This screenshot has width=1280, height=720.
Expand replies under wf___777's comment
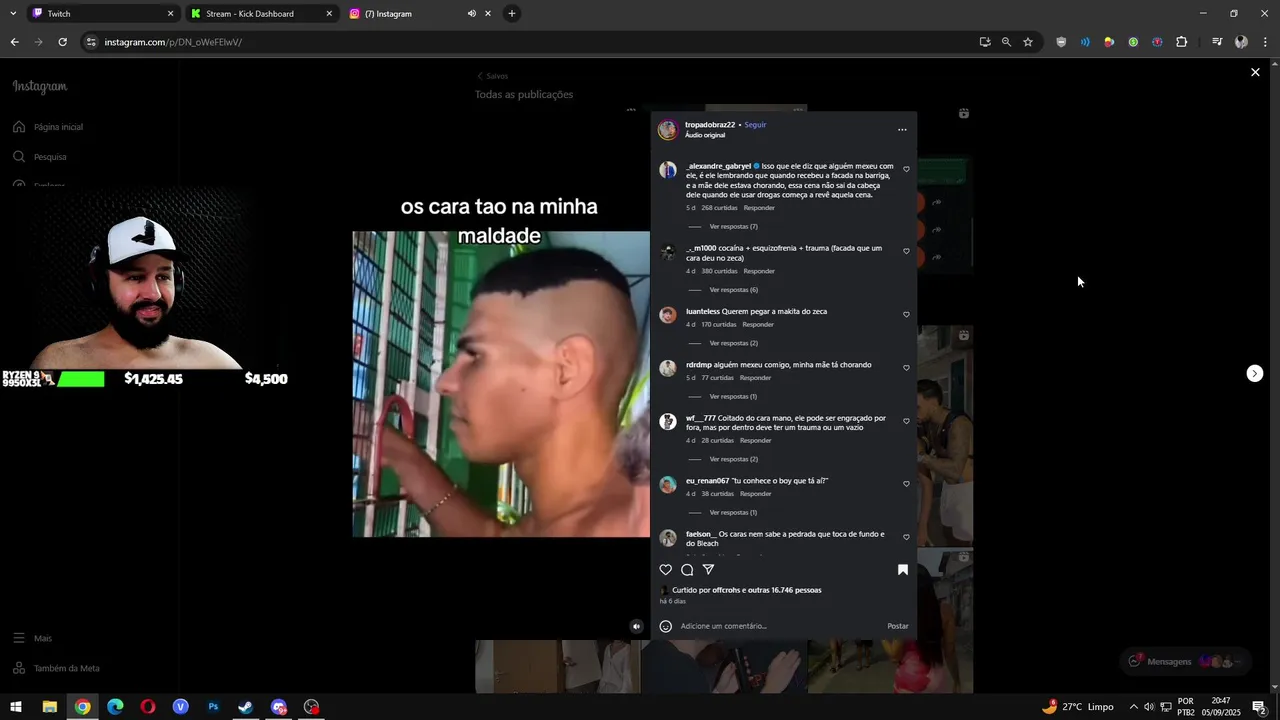click(x=733, y=459)
